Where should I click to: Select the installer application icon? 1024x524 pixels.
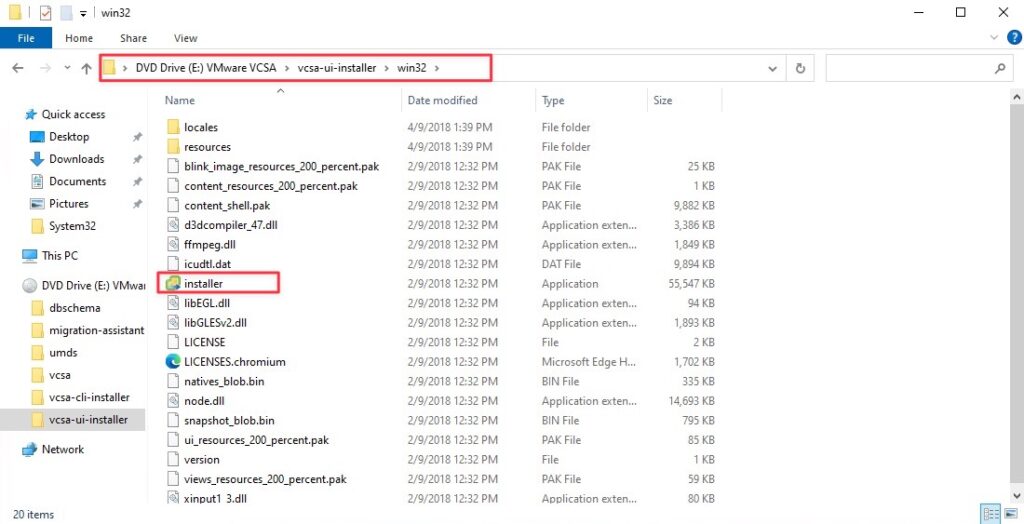pyautogui.click(x=172, y=284)
